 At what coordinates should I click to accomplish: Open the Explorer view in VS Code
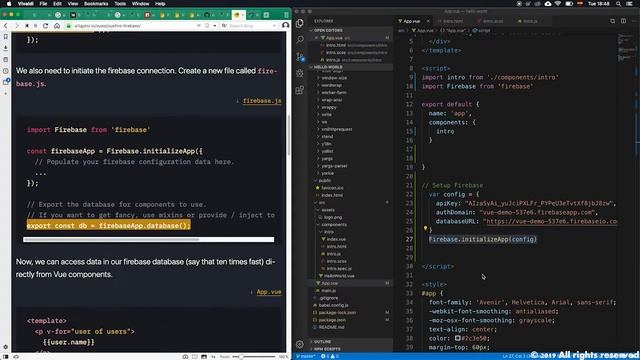300,23
